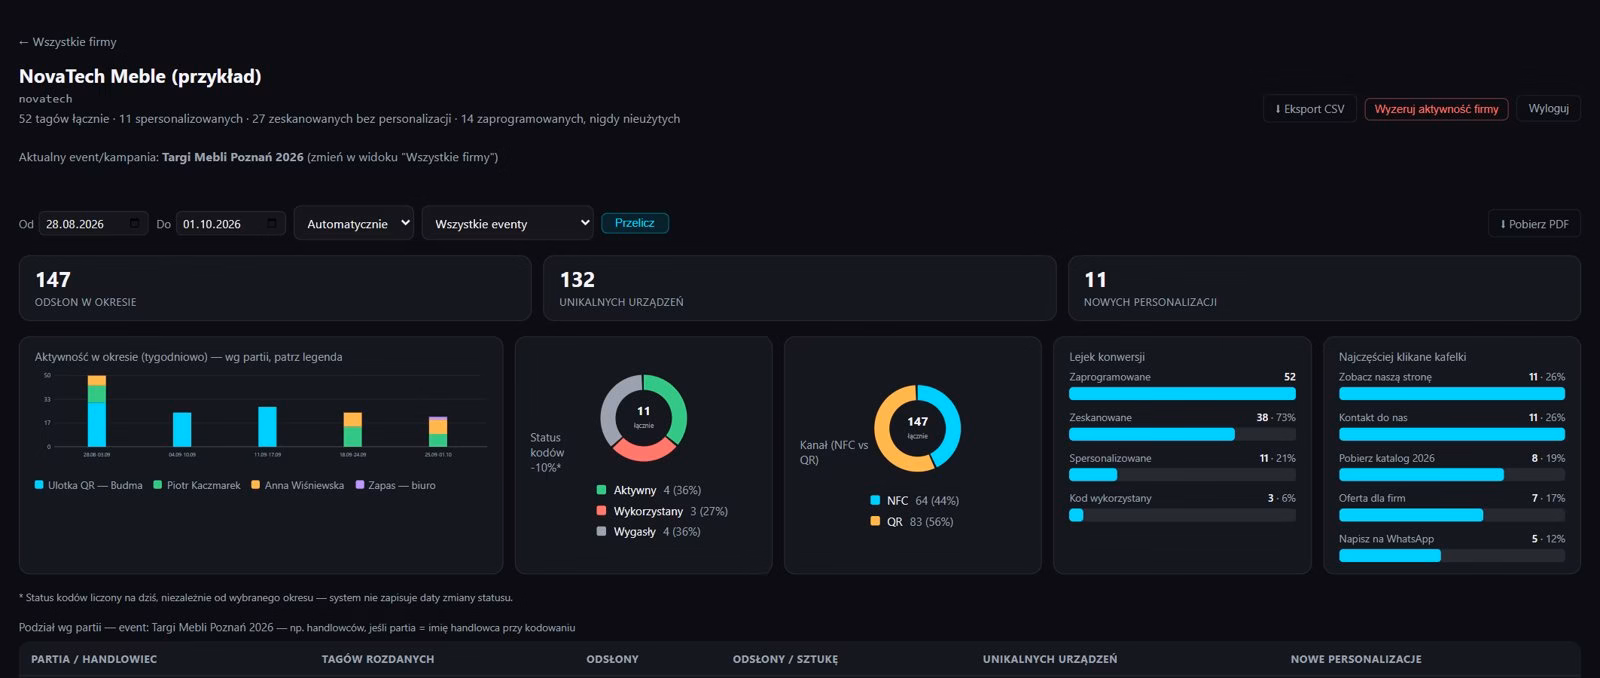The image size is (1600, 678).
Task: Click the NovaTech Meble (przykład) heading
Action: [140, 76]
